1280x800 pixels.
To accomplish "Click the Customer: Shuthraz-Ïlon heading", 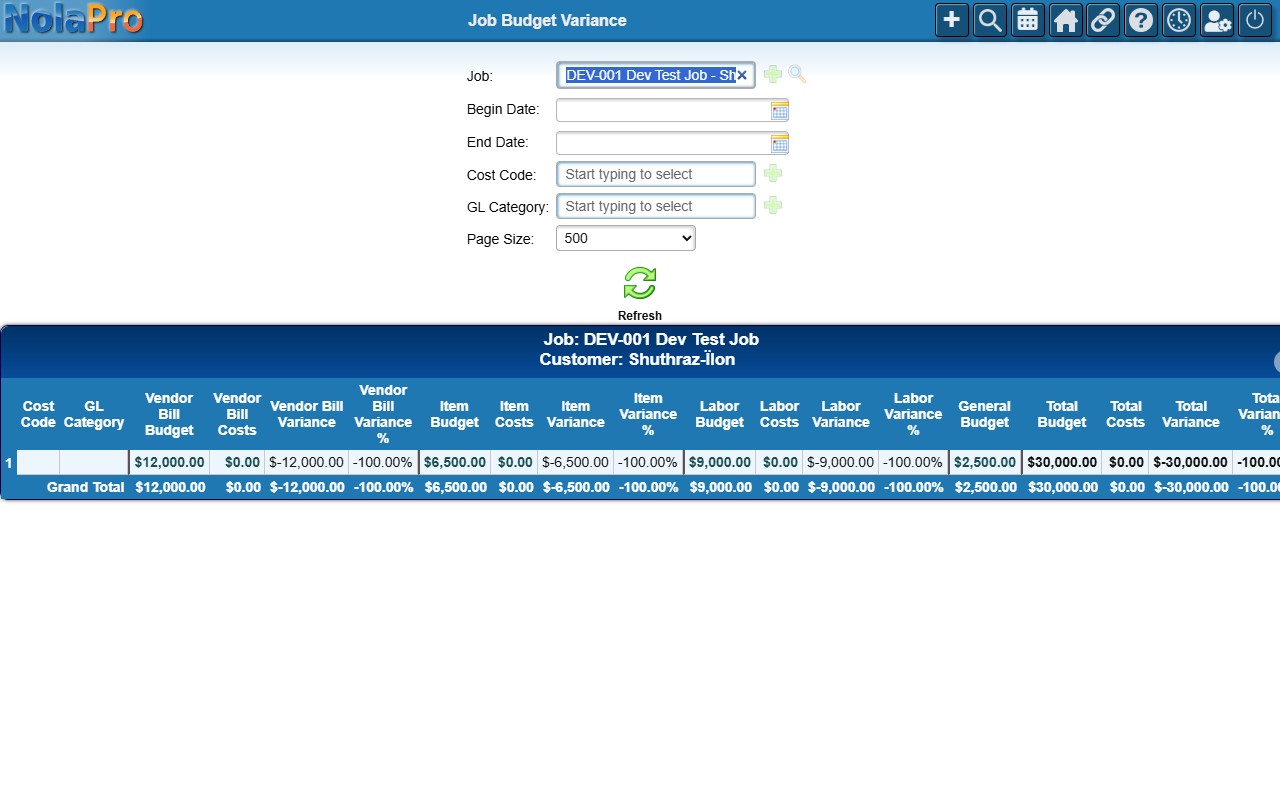I will pos(637,359).
